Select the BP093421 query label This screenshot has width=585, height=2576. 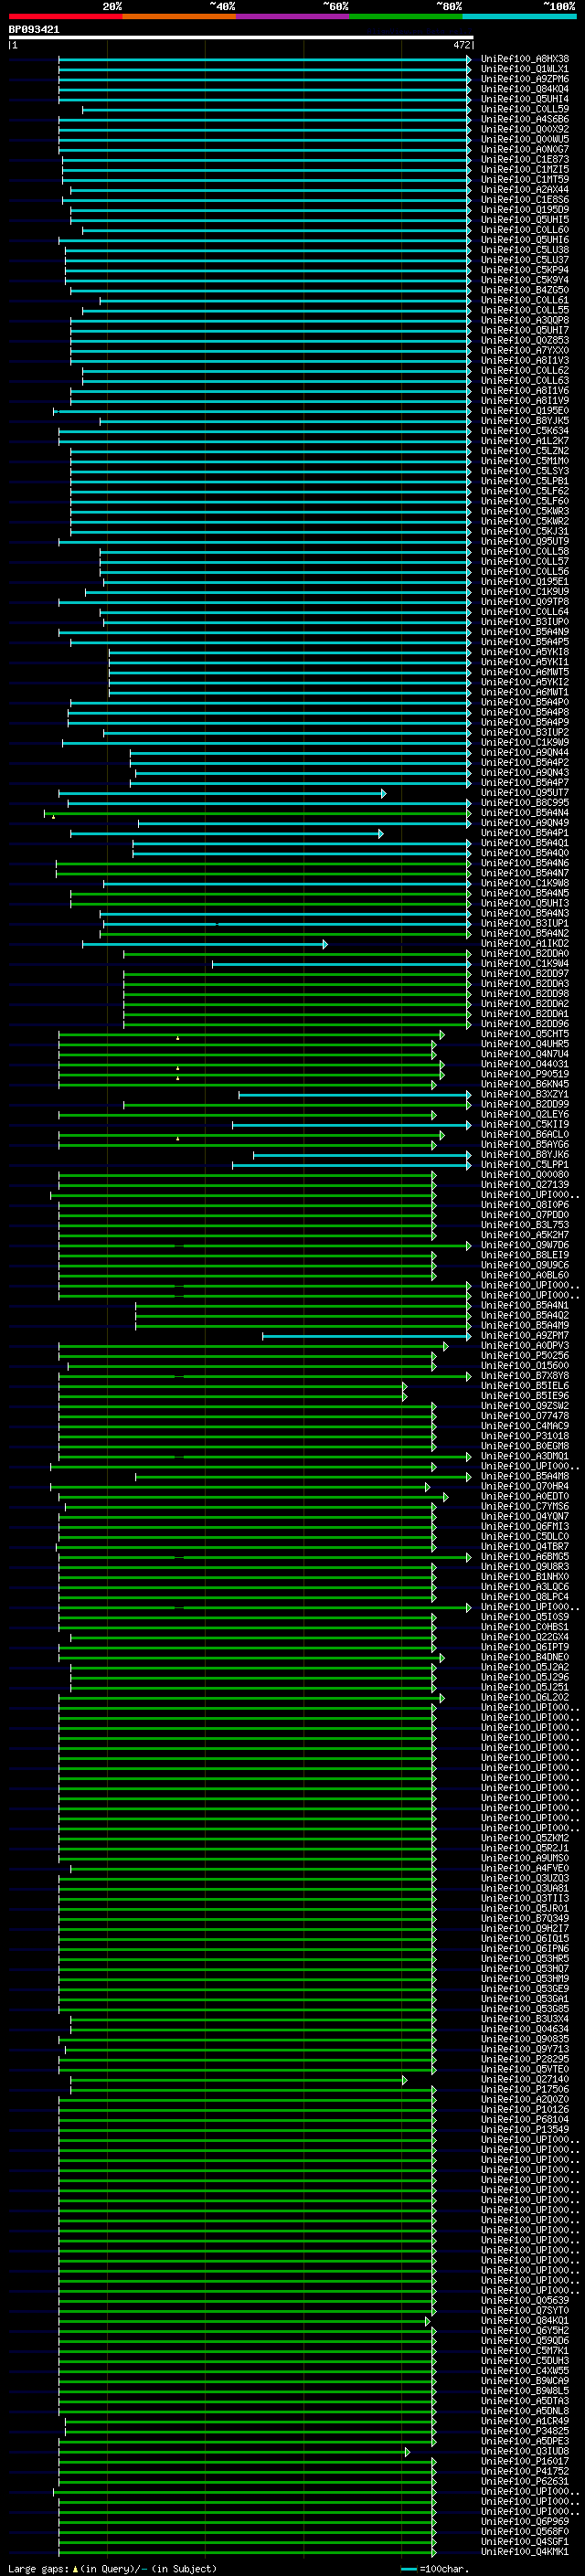[34, 29]
